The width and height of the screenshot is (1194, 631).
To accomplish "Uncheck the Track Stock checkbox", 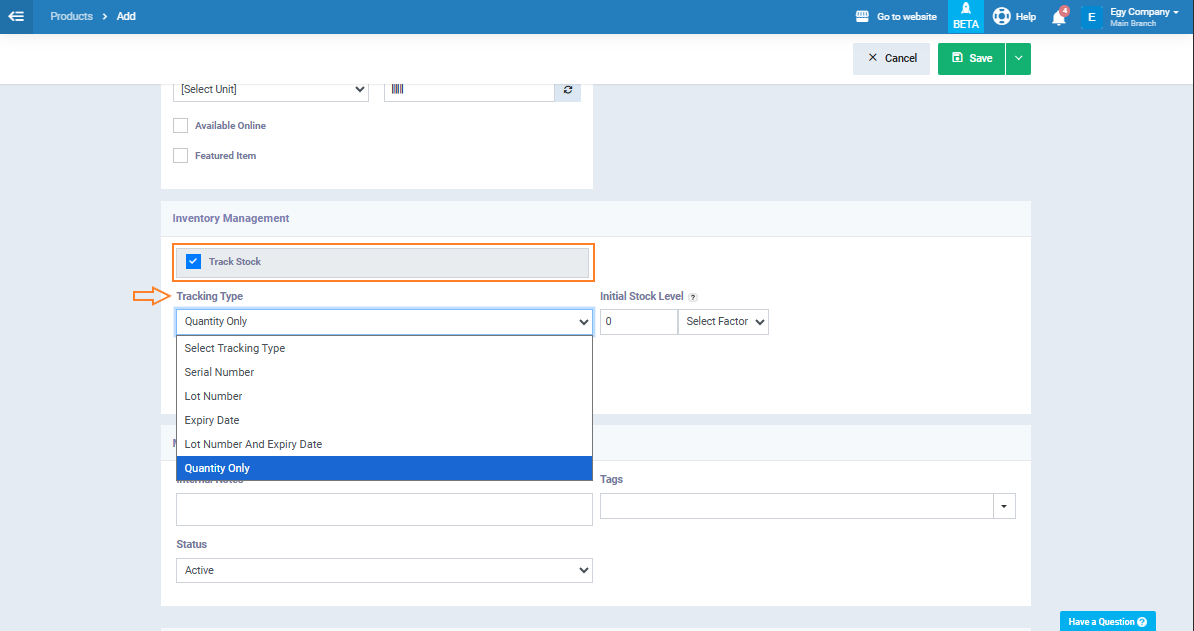I will point(194,262).
